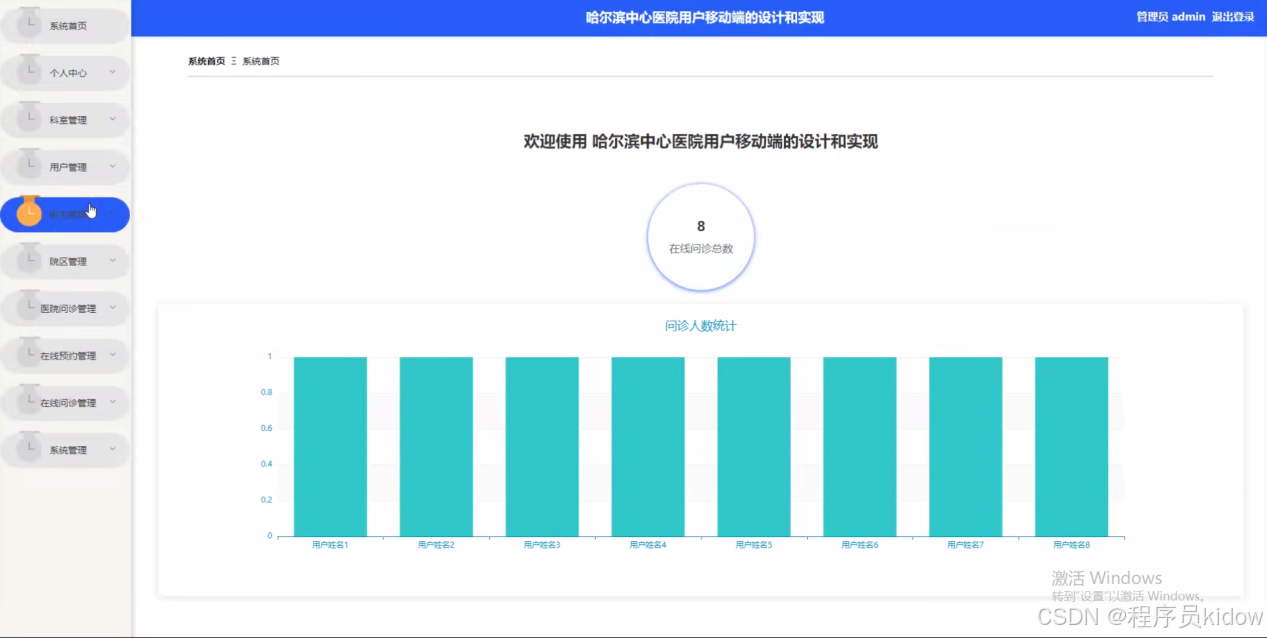Click the clock icon next to 个人中心

(30, 71)
